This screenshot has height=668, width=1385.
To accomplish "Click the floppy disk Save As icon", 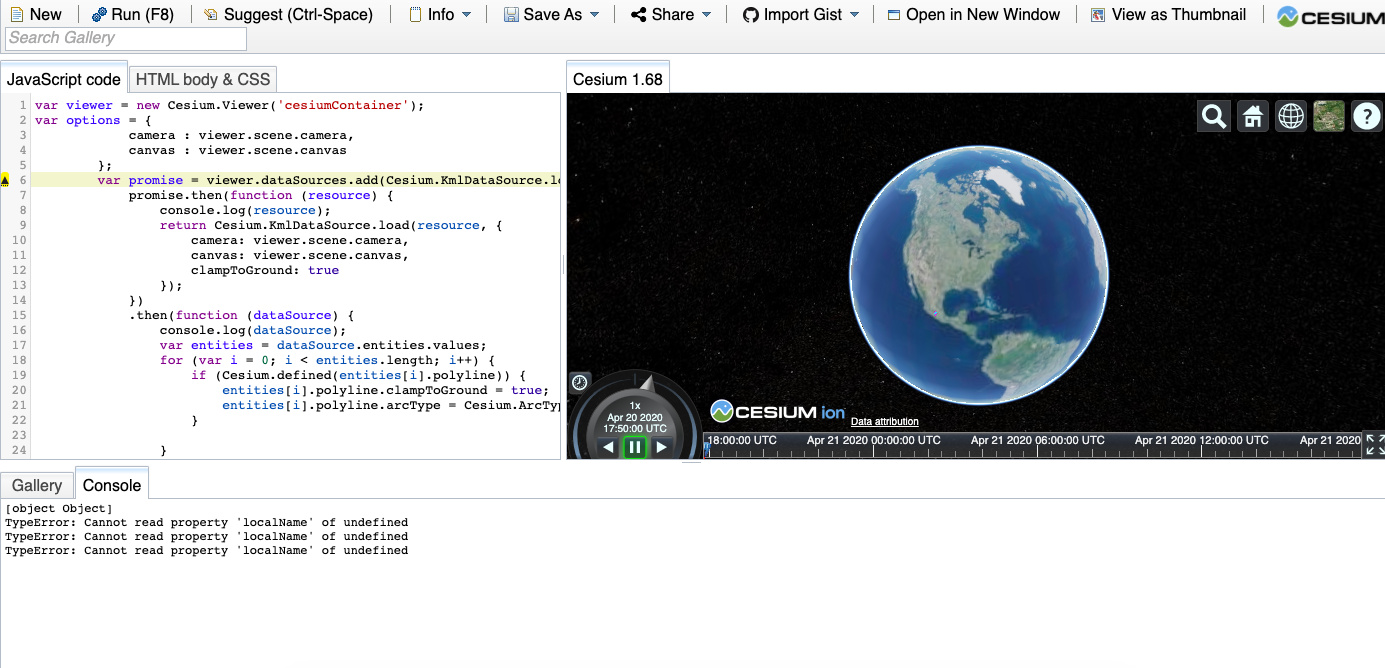I will tap(511, 15).
